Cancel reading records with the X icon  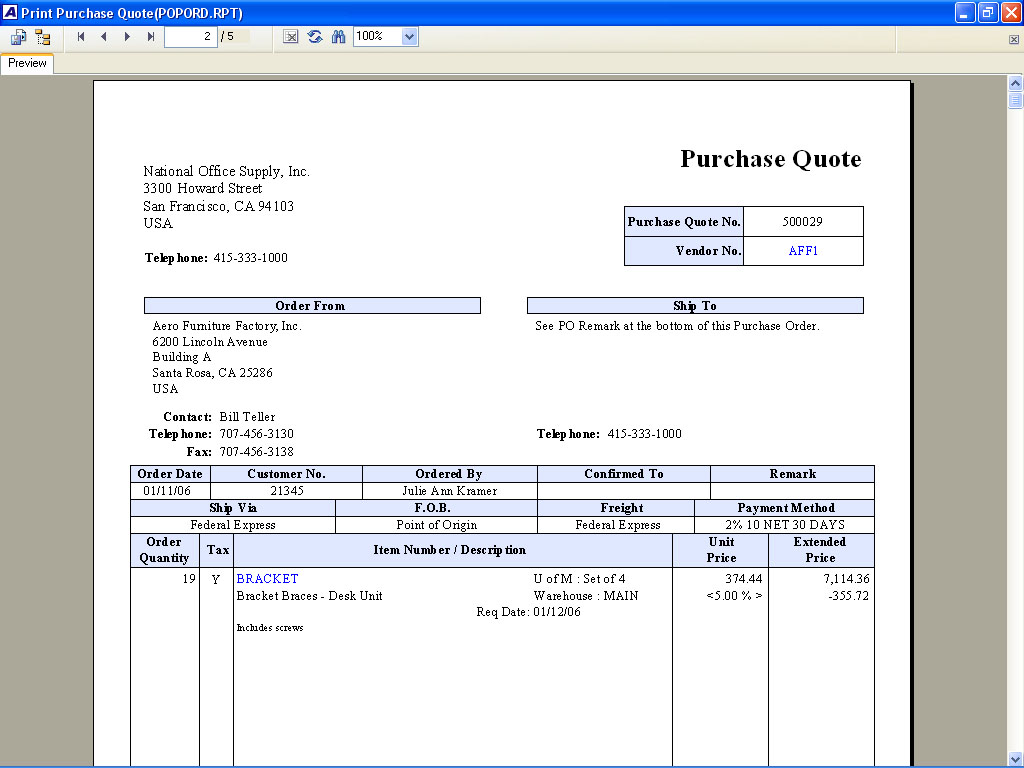pyautogui.click(x=290, y=36)
